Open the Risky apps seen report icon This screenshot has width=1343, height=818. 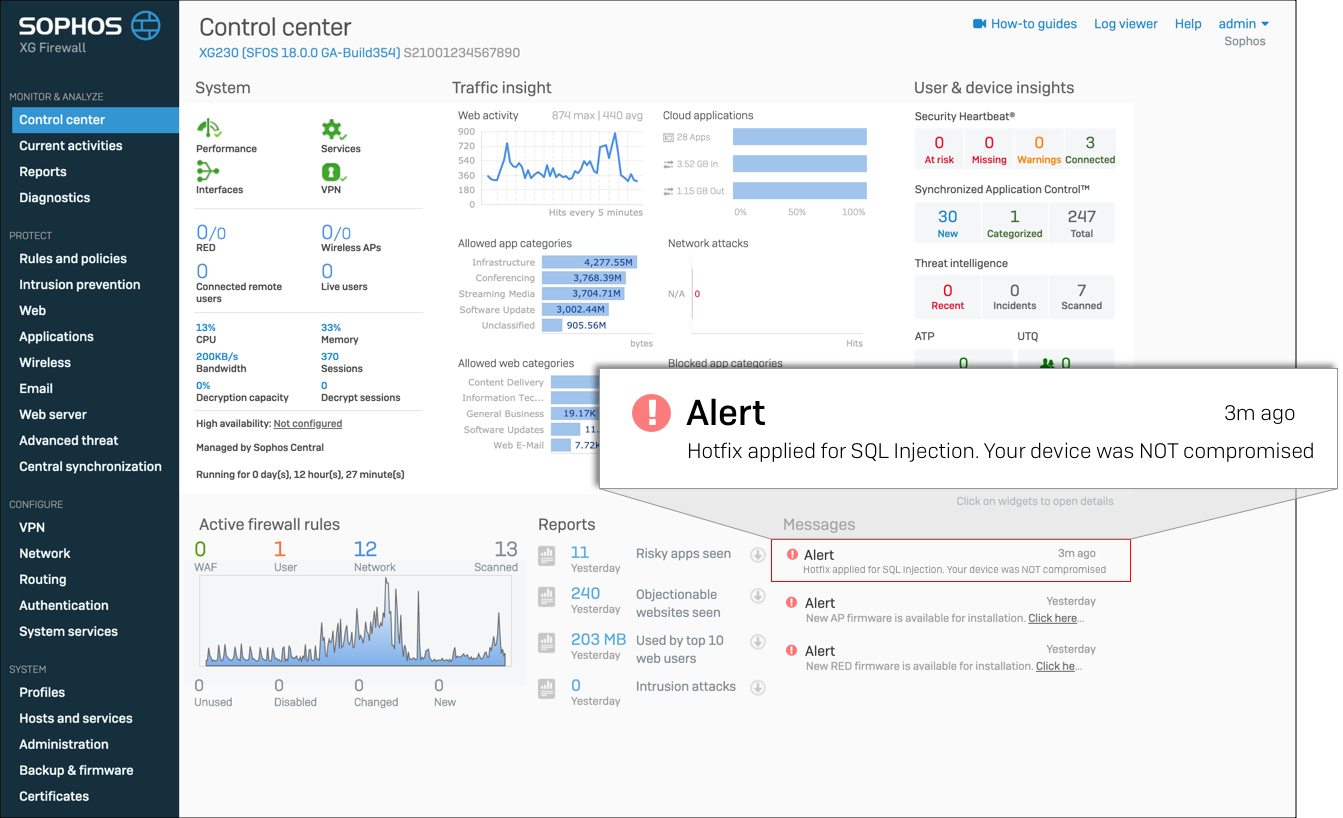[546, 555]
